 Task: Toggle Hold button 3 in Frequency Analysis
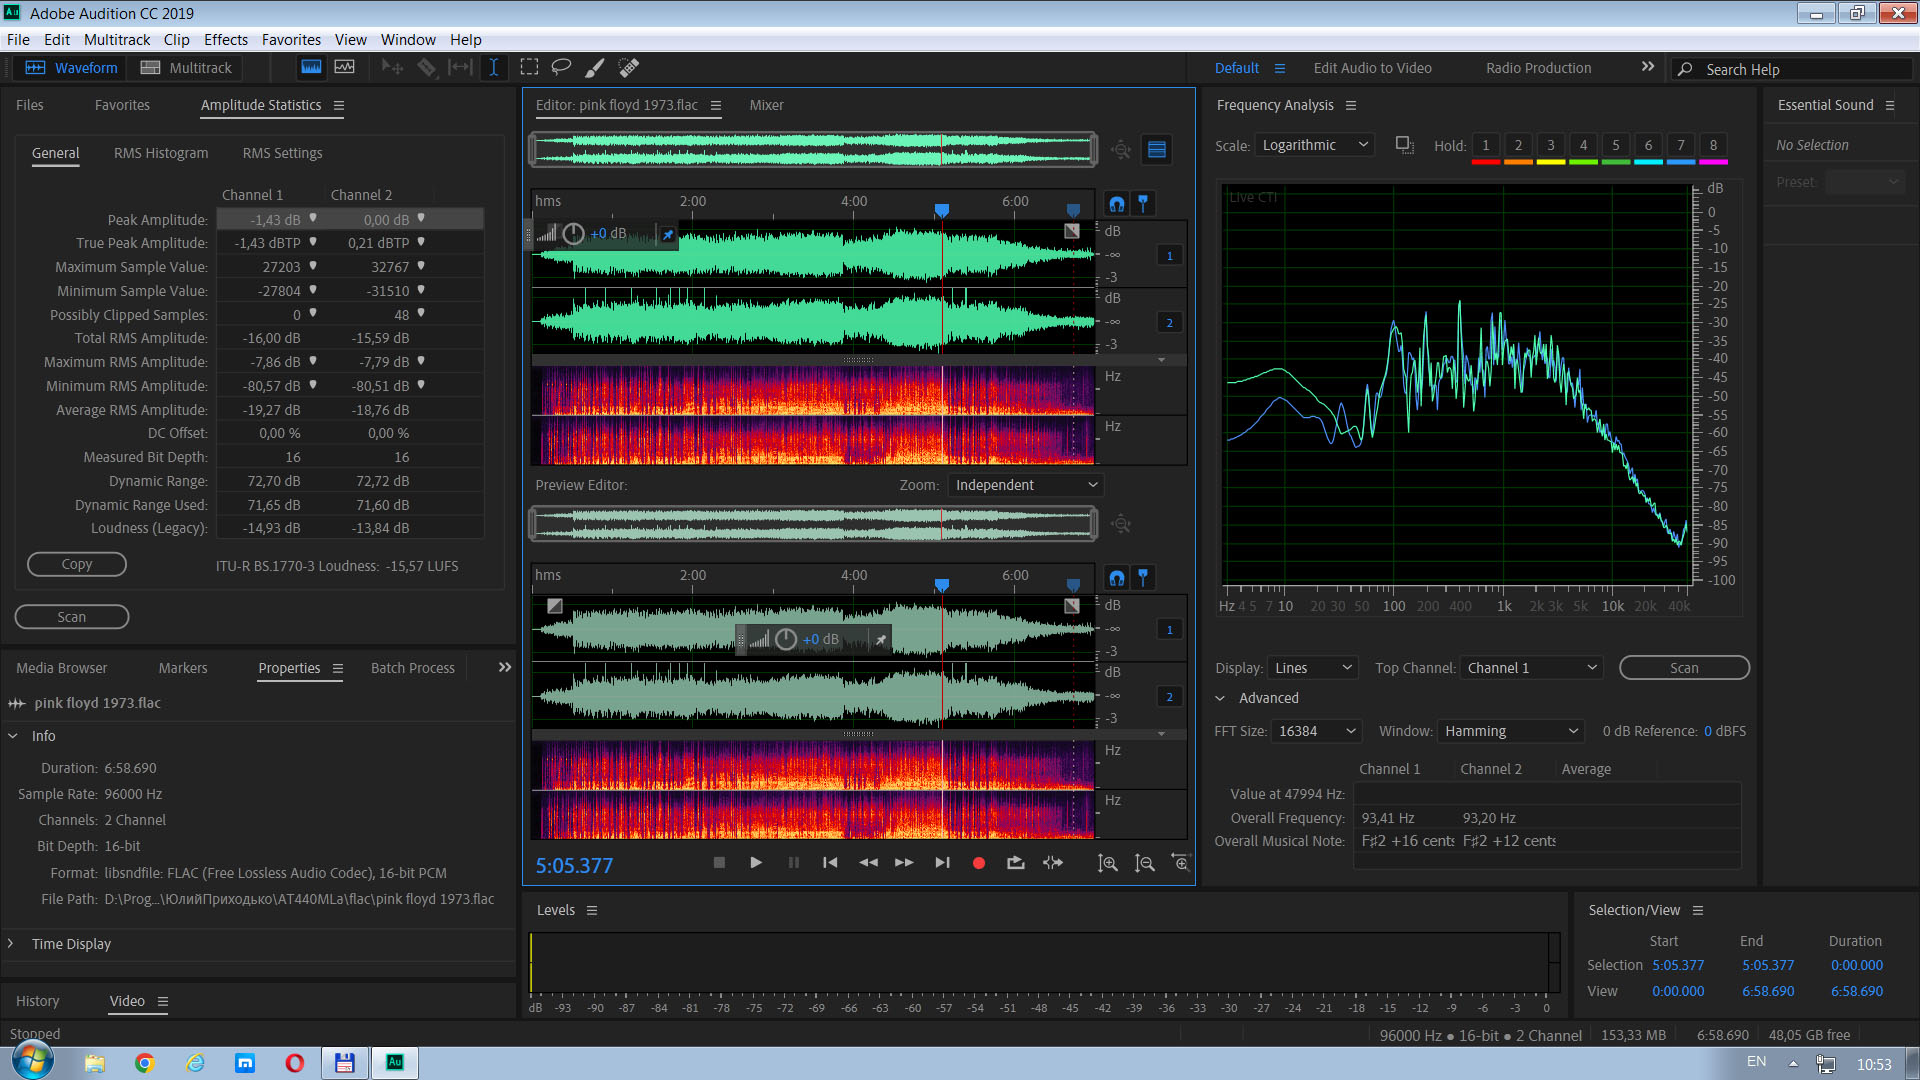pos(1550,146)
